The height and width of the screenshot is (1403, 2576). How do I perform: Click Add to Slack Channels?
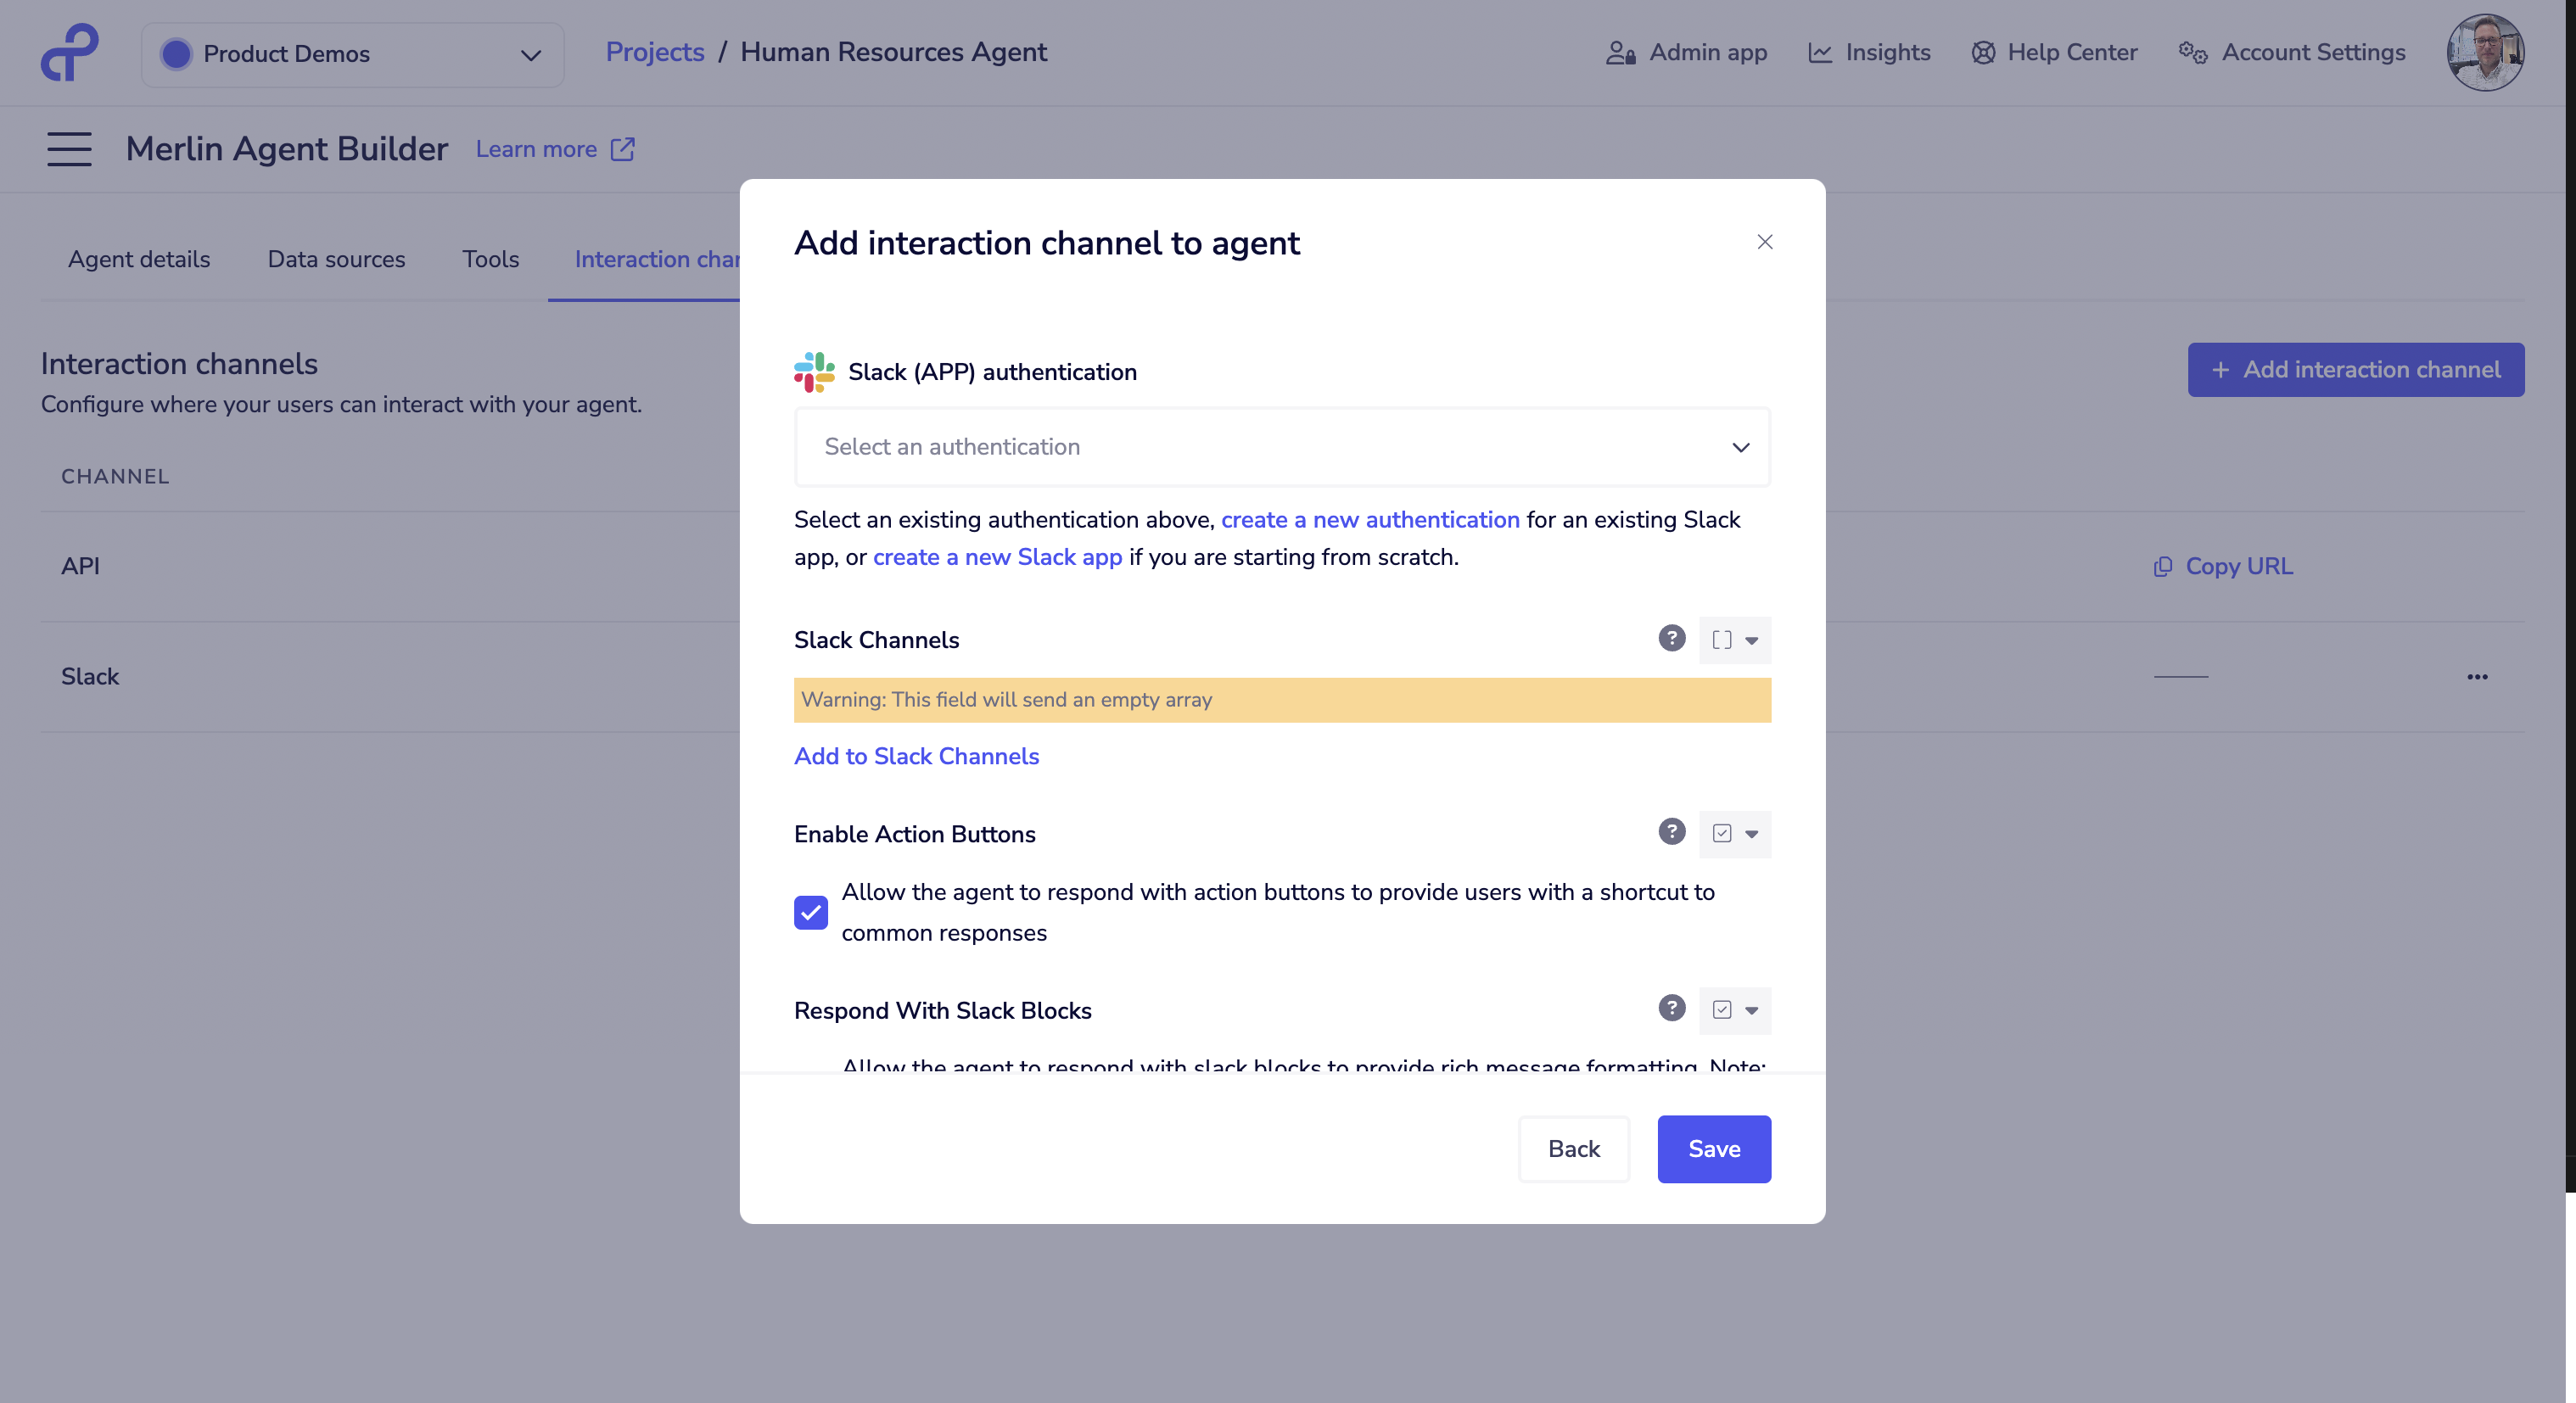pyautogui.click(x=916, y=756)
